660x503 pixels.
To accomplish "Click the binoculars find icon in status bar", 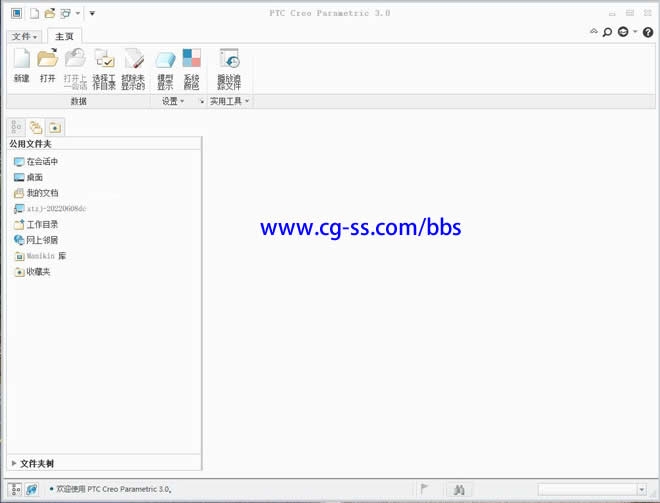I will (x=459, y=489).
